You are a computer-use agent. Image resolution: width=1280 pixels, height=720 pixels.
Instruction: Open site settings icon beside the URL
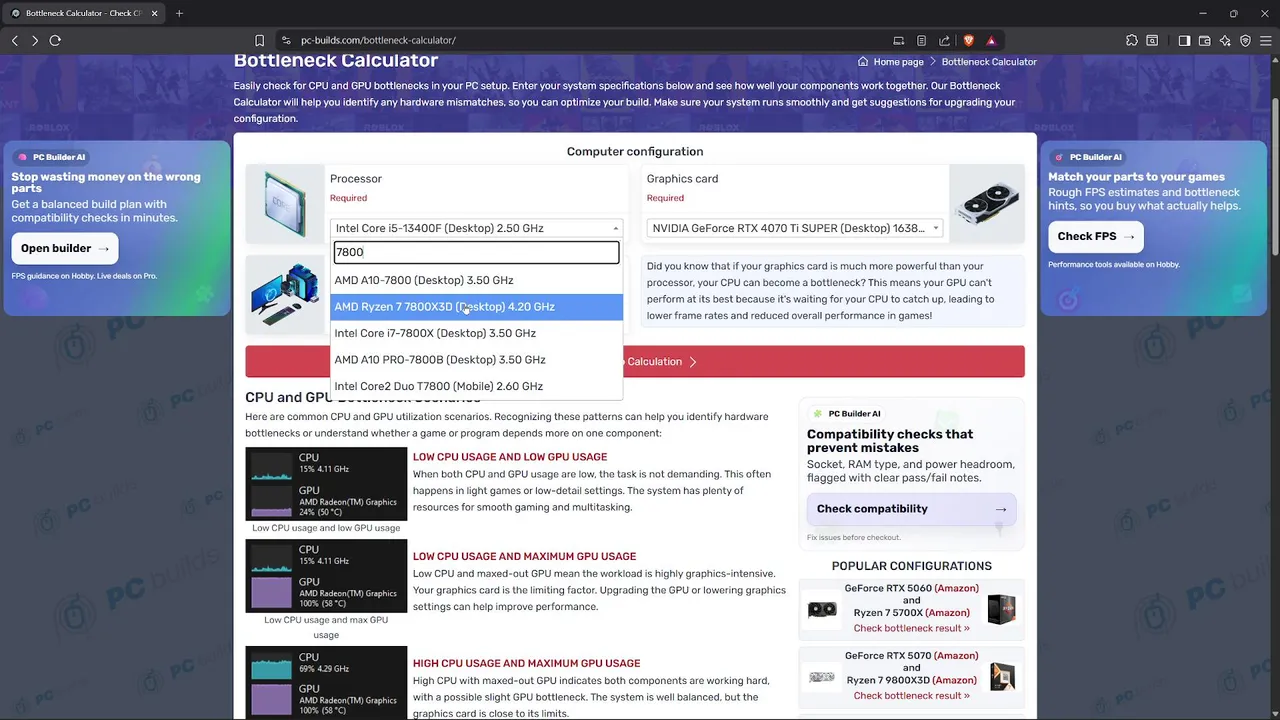click(x=286, y=40)
